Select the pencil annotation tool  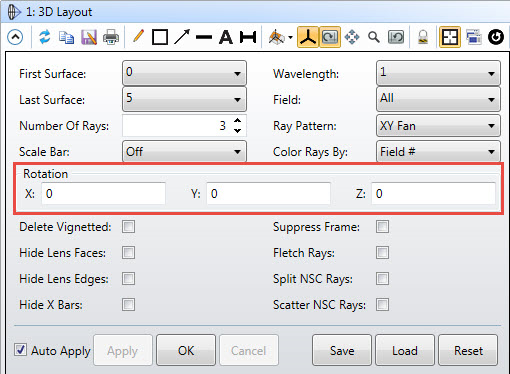tap(138, 36)
